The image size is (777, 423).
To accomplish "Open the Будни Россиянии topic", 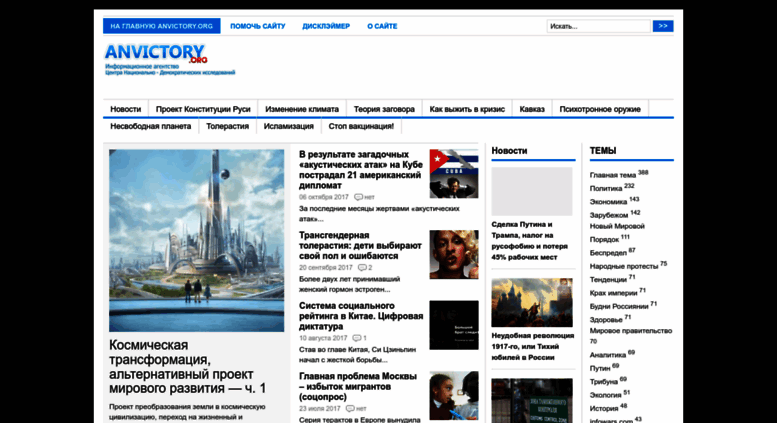I will 619,307.
